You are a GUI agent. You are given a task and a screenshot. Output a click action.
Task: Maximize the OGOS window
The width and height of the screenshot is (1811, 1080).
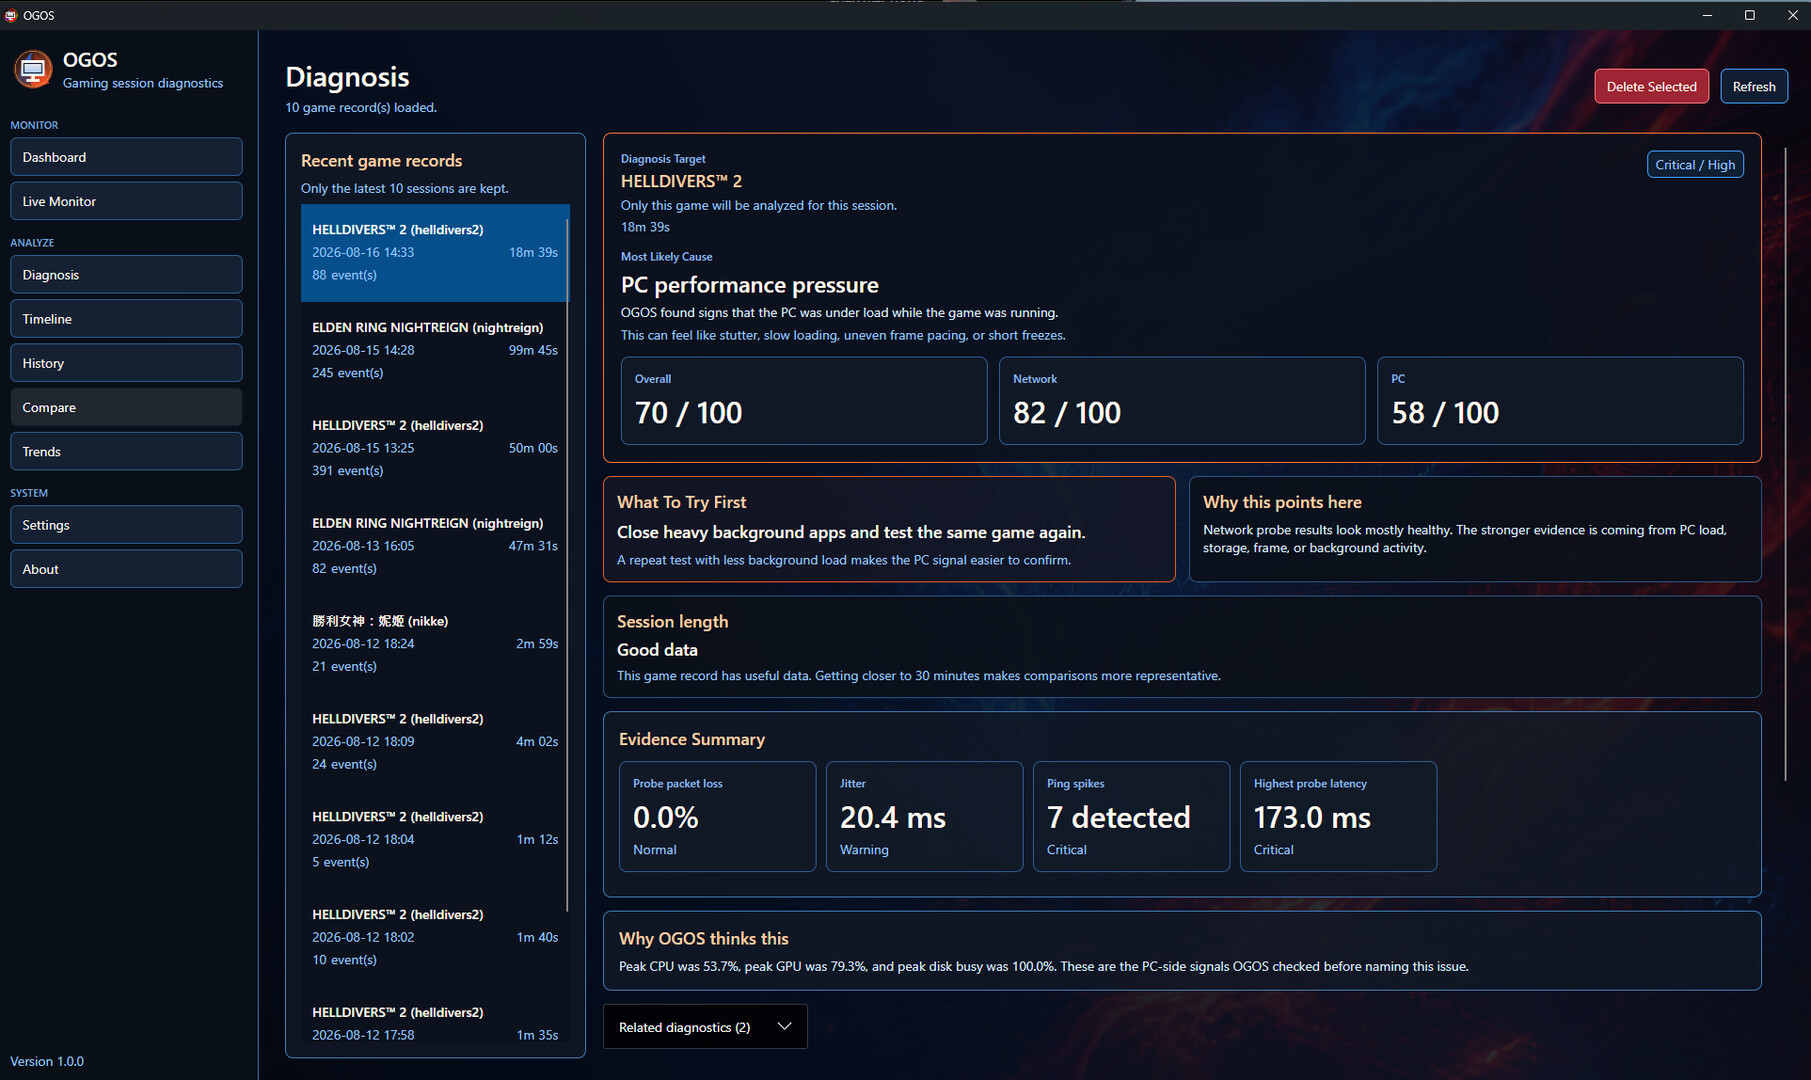[x=1749, y=15]
